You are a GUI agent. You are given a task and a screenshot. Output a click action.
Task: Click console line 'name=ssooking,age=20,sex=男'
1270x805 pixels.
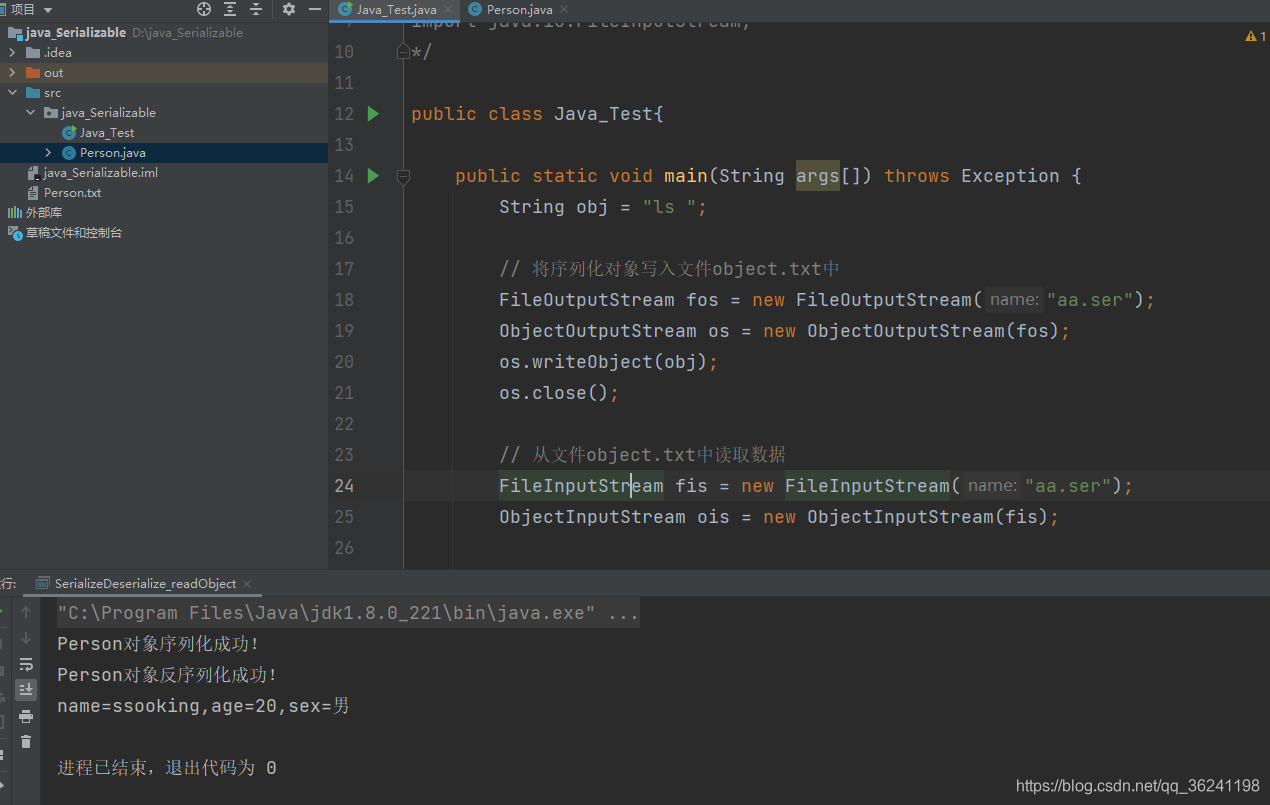203,706
